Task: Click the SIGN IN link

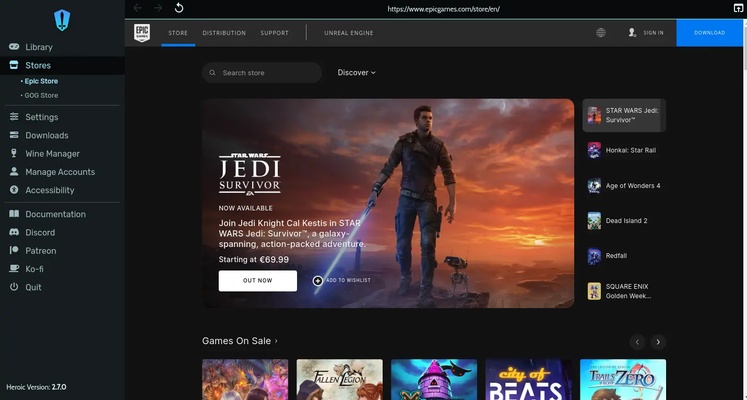Action: coord(653,33)
